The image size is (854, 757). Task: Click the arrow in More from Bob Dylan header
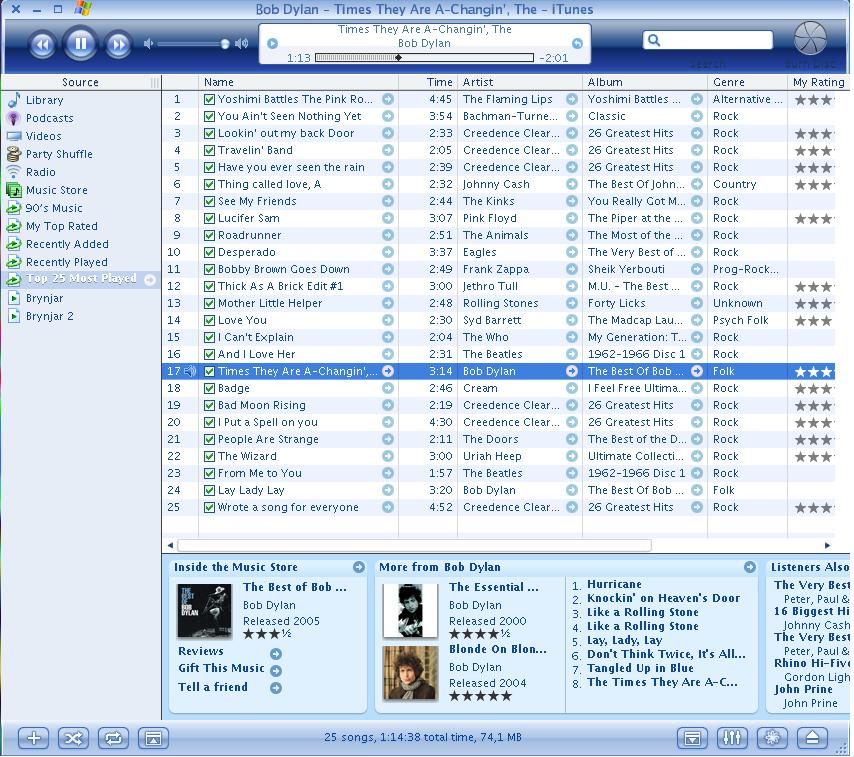(x=750, y=567)
